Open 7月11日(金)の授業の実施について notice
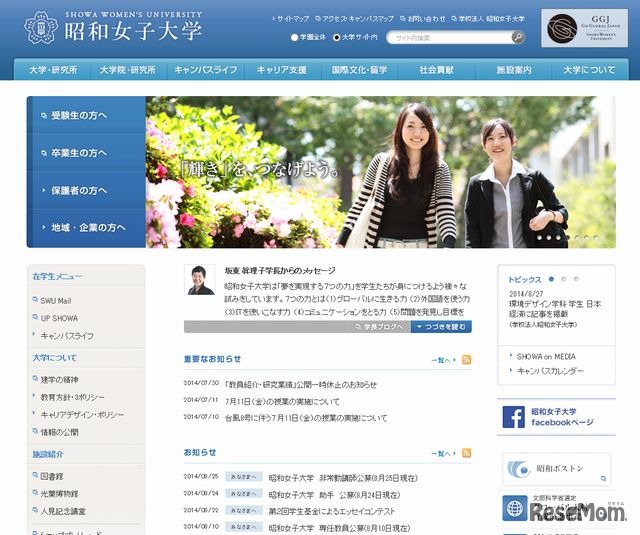640x535 pixels. pos(282,402)
